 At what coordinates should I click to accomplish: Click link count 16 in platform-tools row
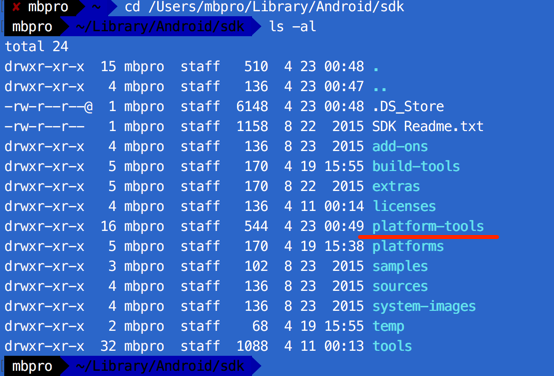click(108, 227)
